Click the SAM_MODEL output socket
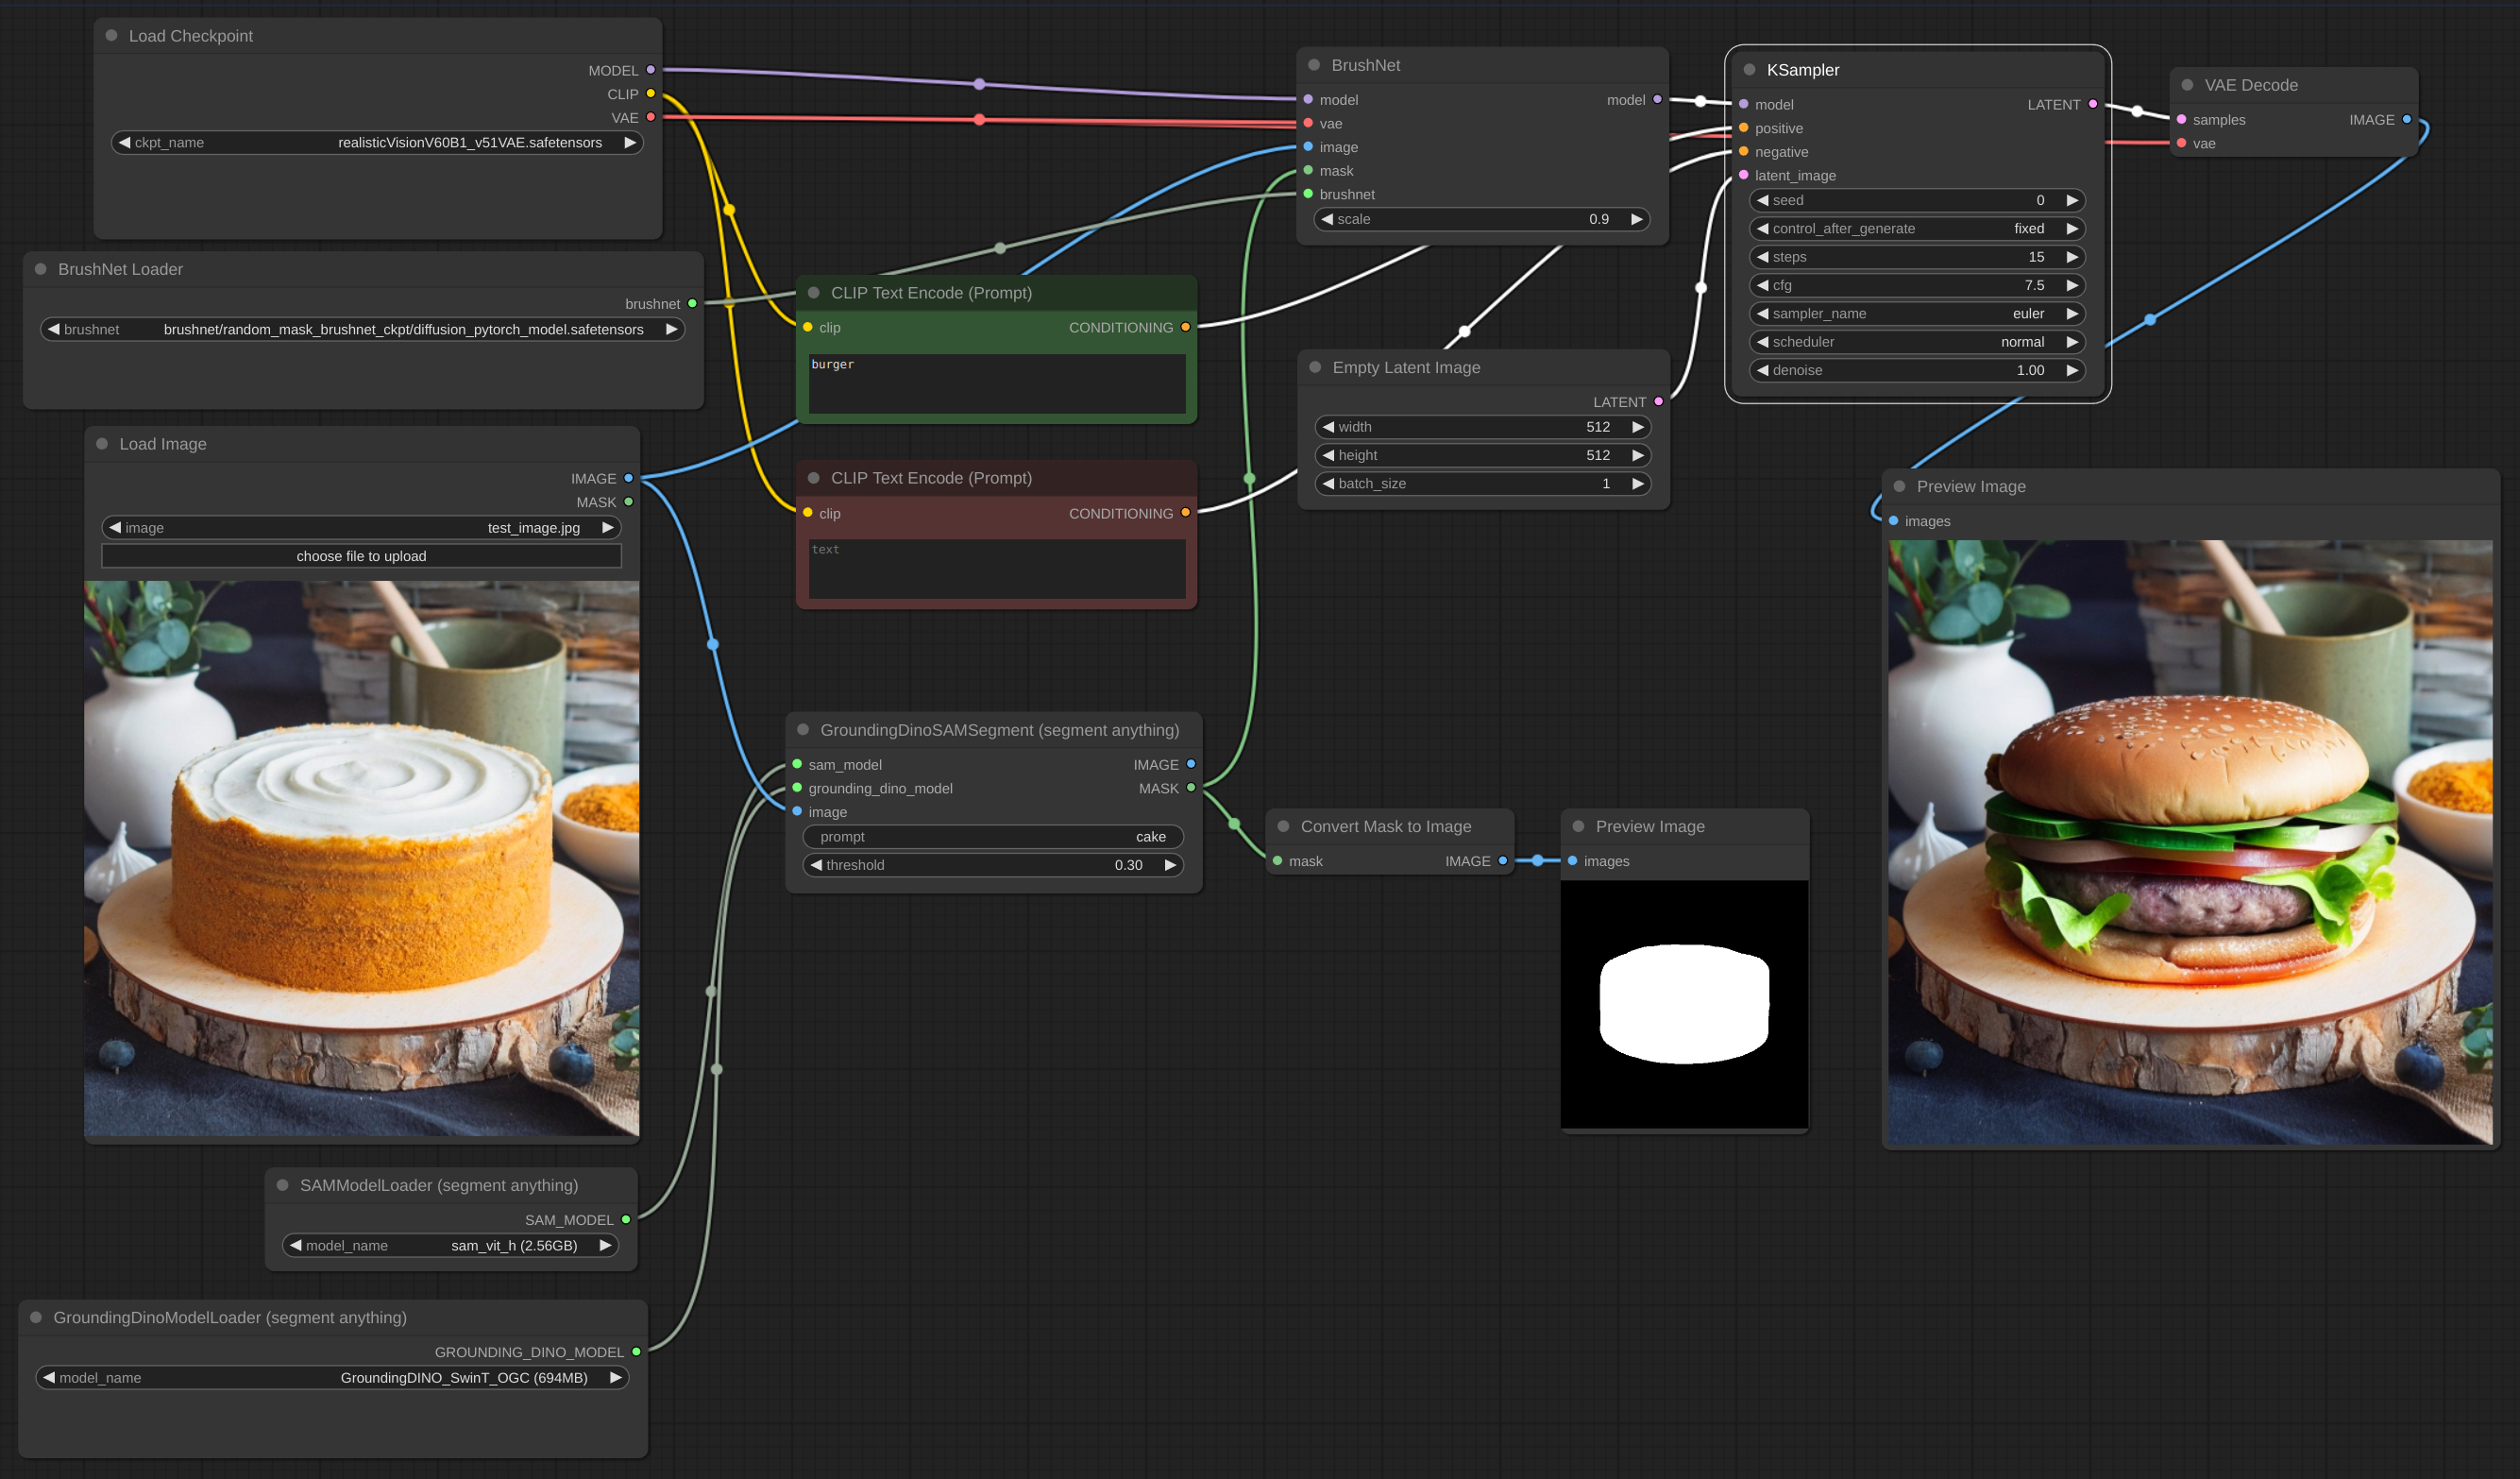2520x1479 pixels. 626,1219
